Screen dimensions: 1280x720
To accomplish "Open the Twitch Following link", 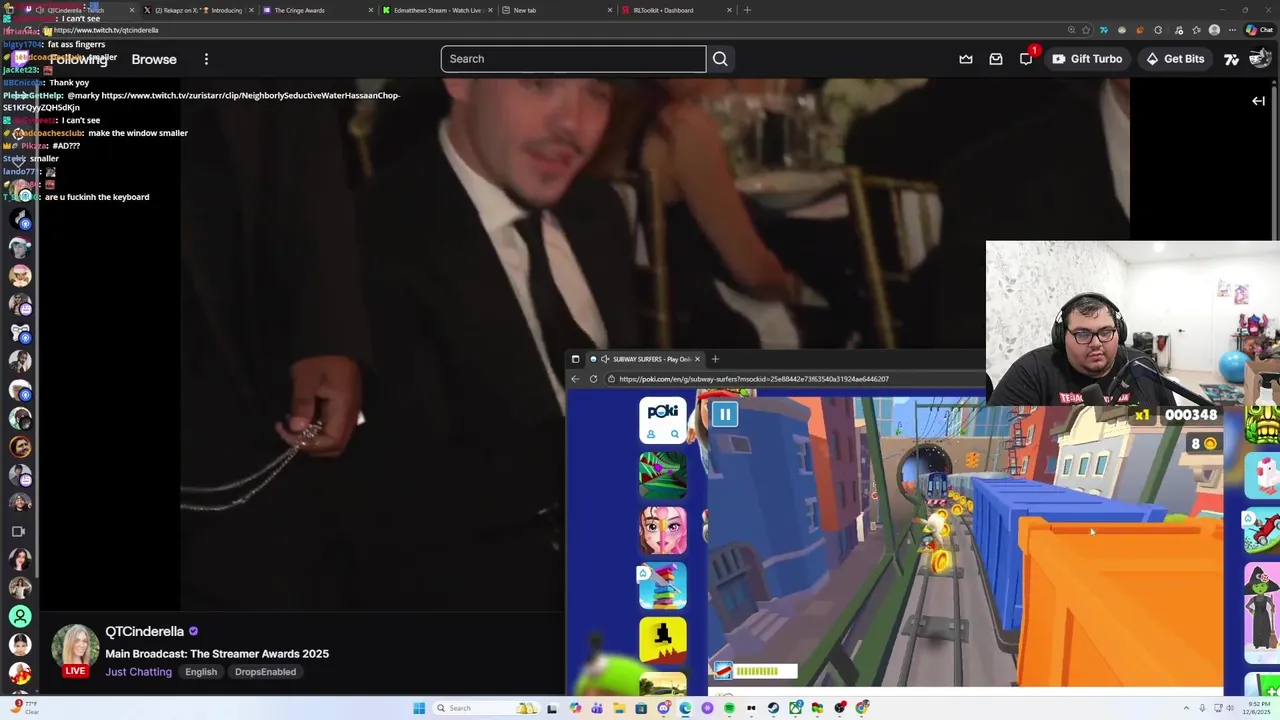I will click(78, 59).
